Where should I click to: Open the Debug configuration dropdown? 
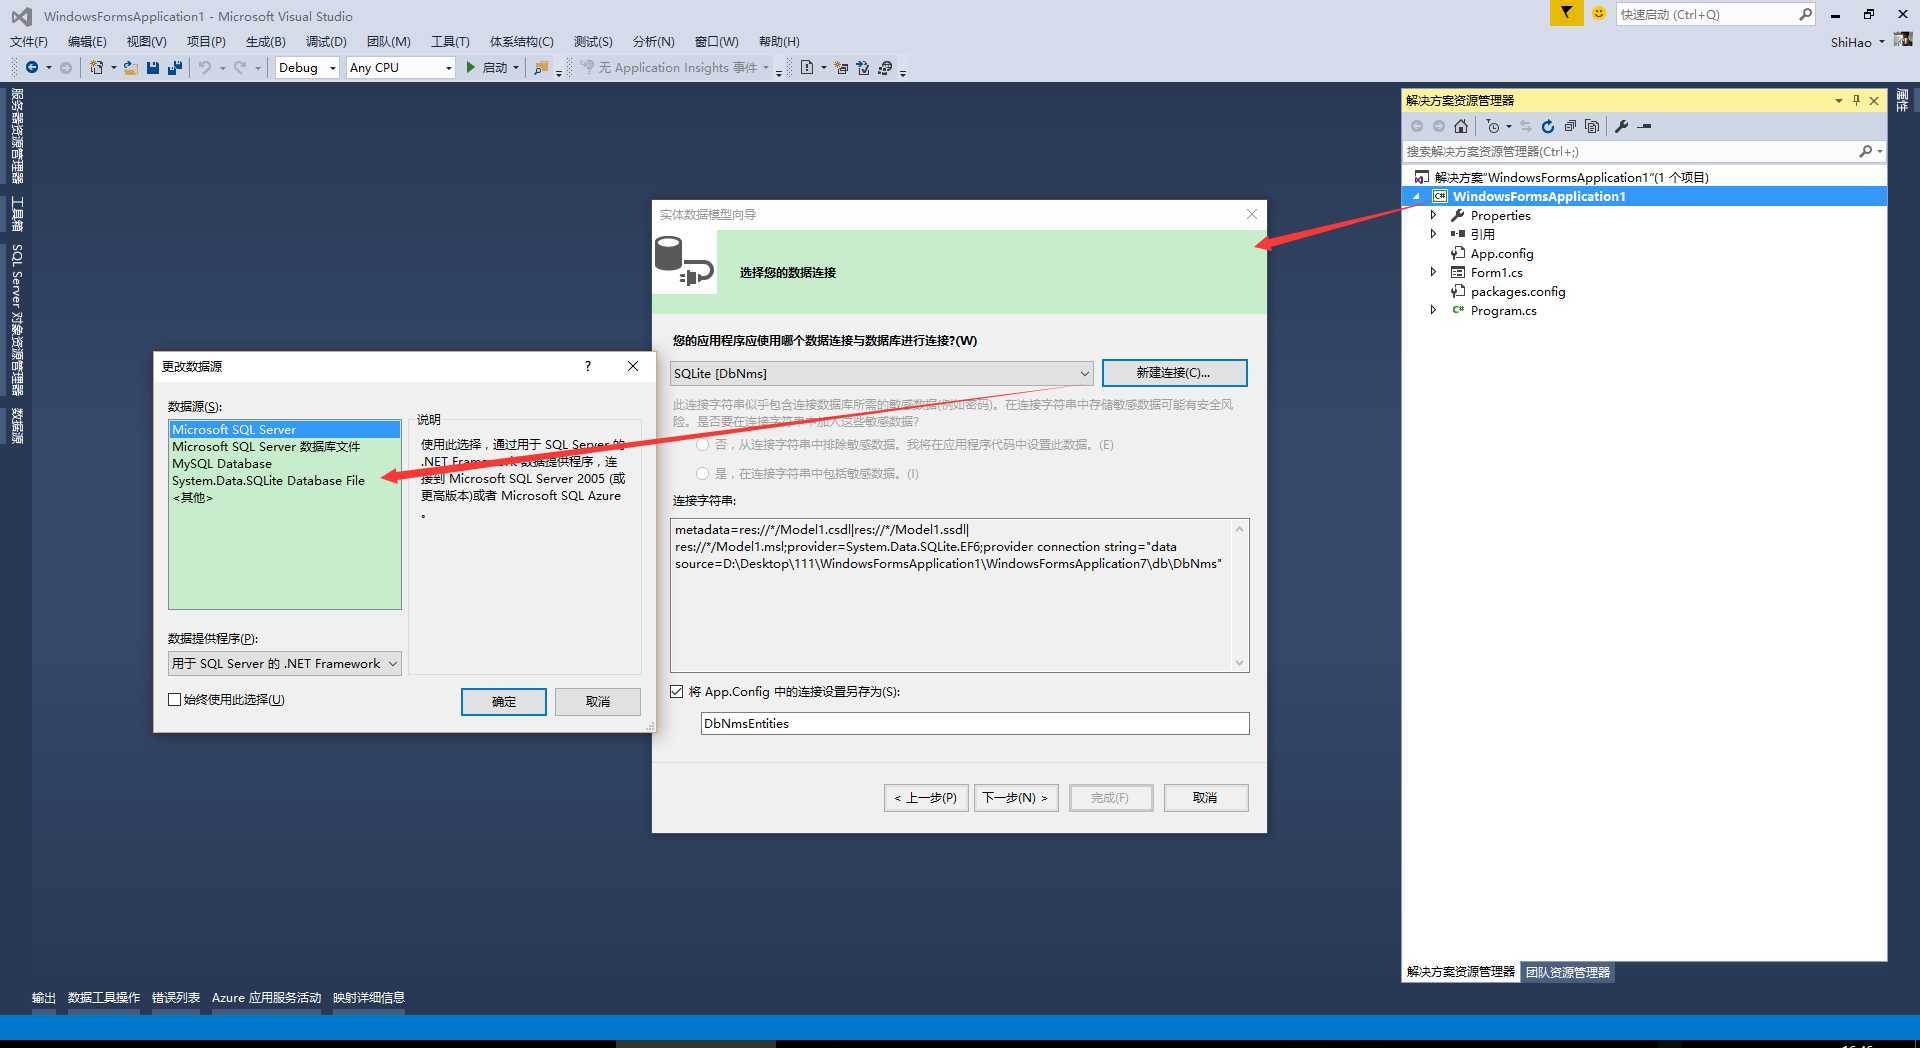pyautogui.click(x=307, y=68)
